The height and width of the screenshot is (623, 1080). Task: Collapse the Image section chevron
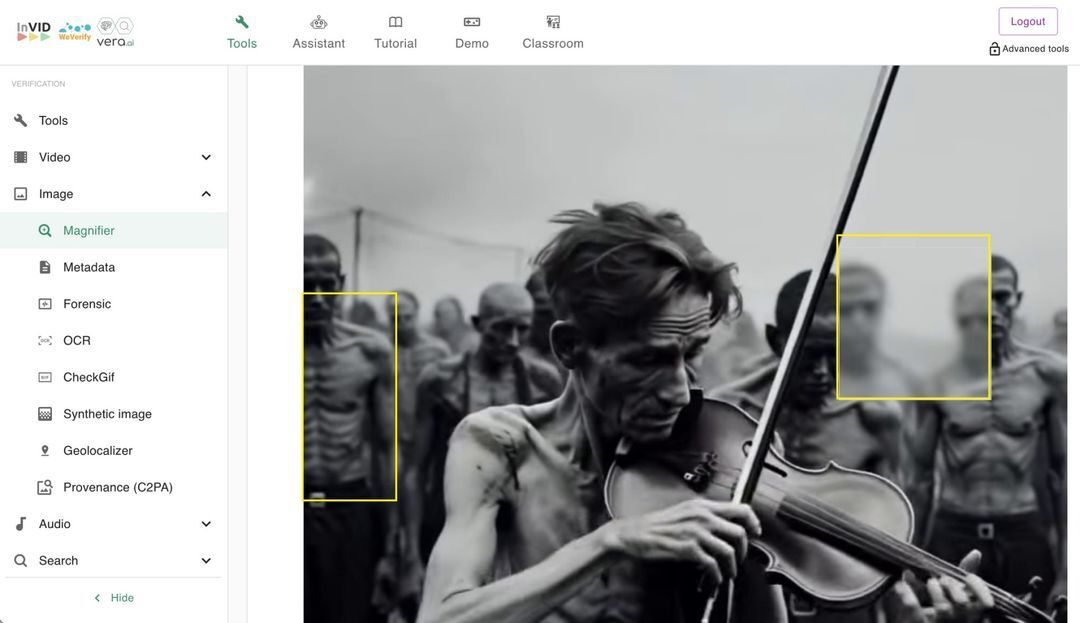[206, 194]
